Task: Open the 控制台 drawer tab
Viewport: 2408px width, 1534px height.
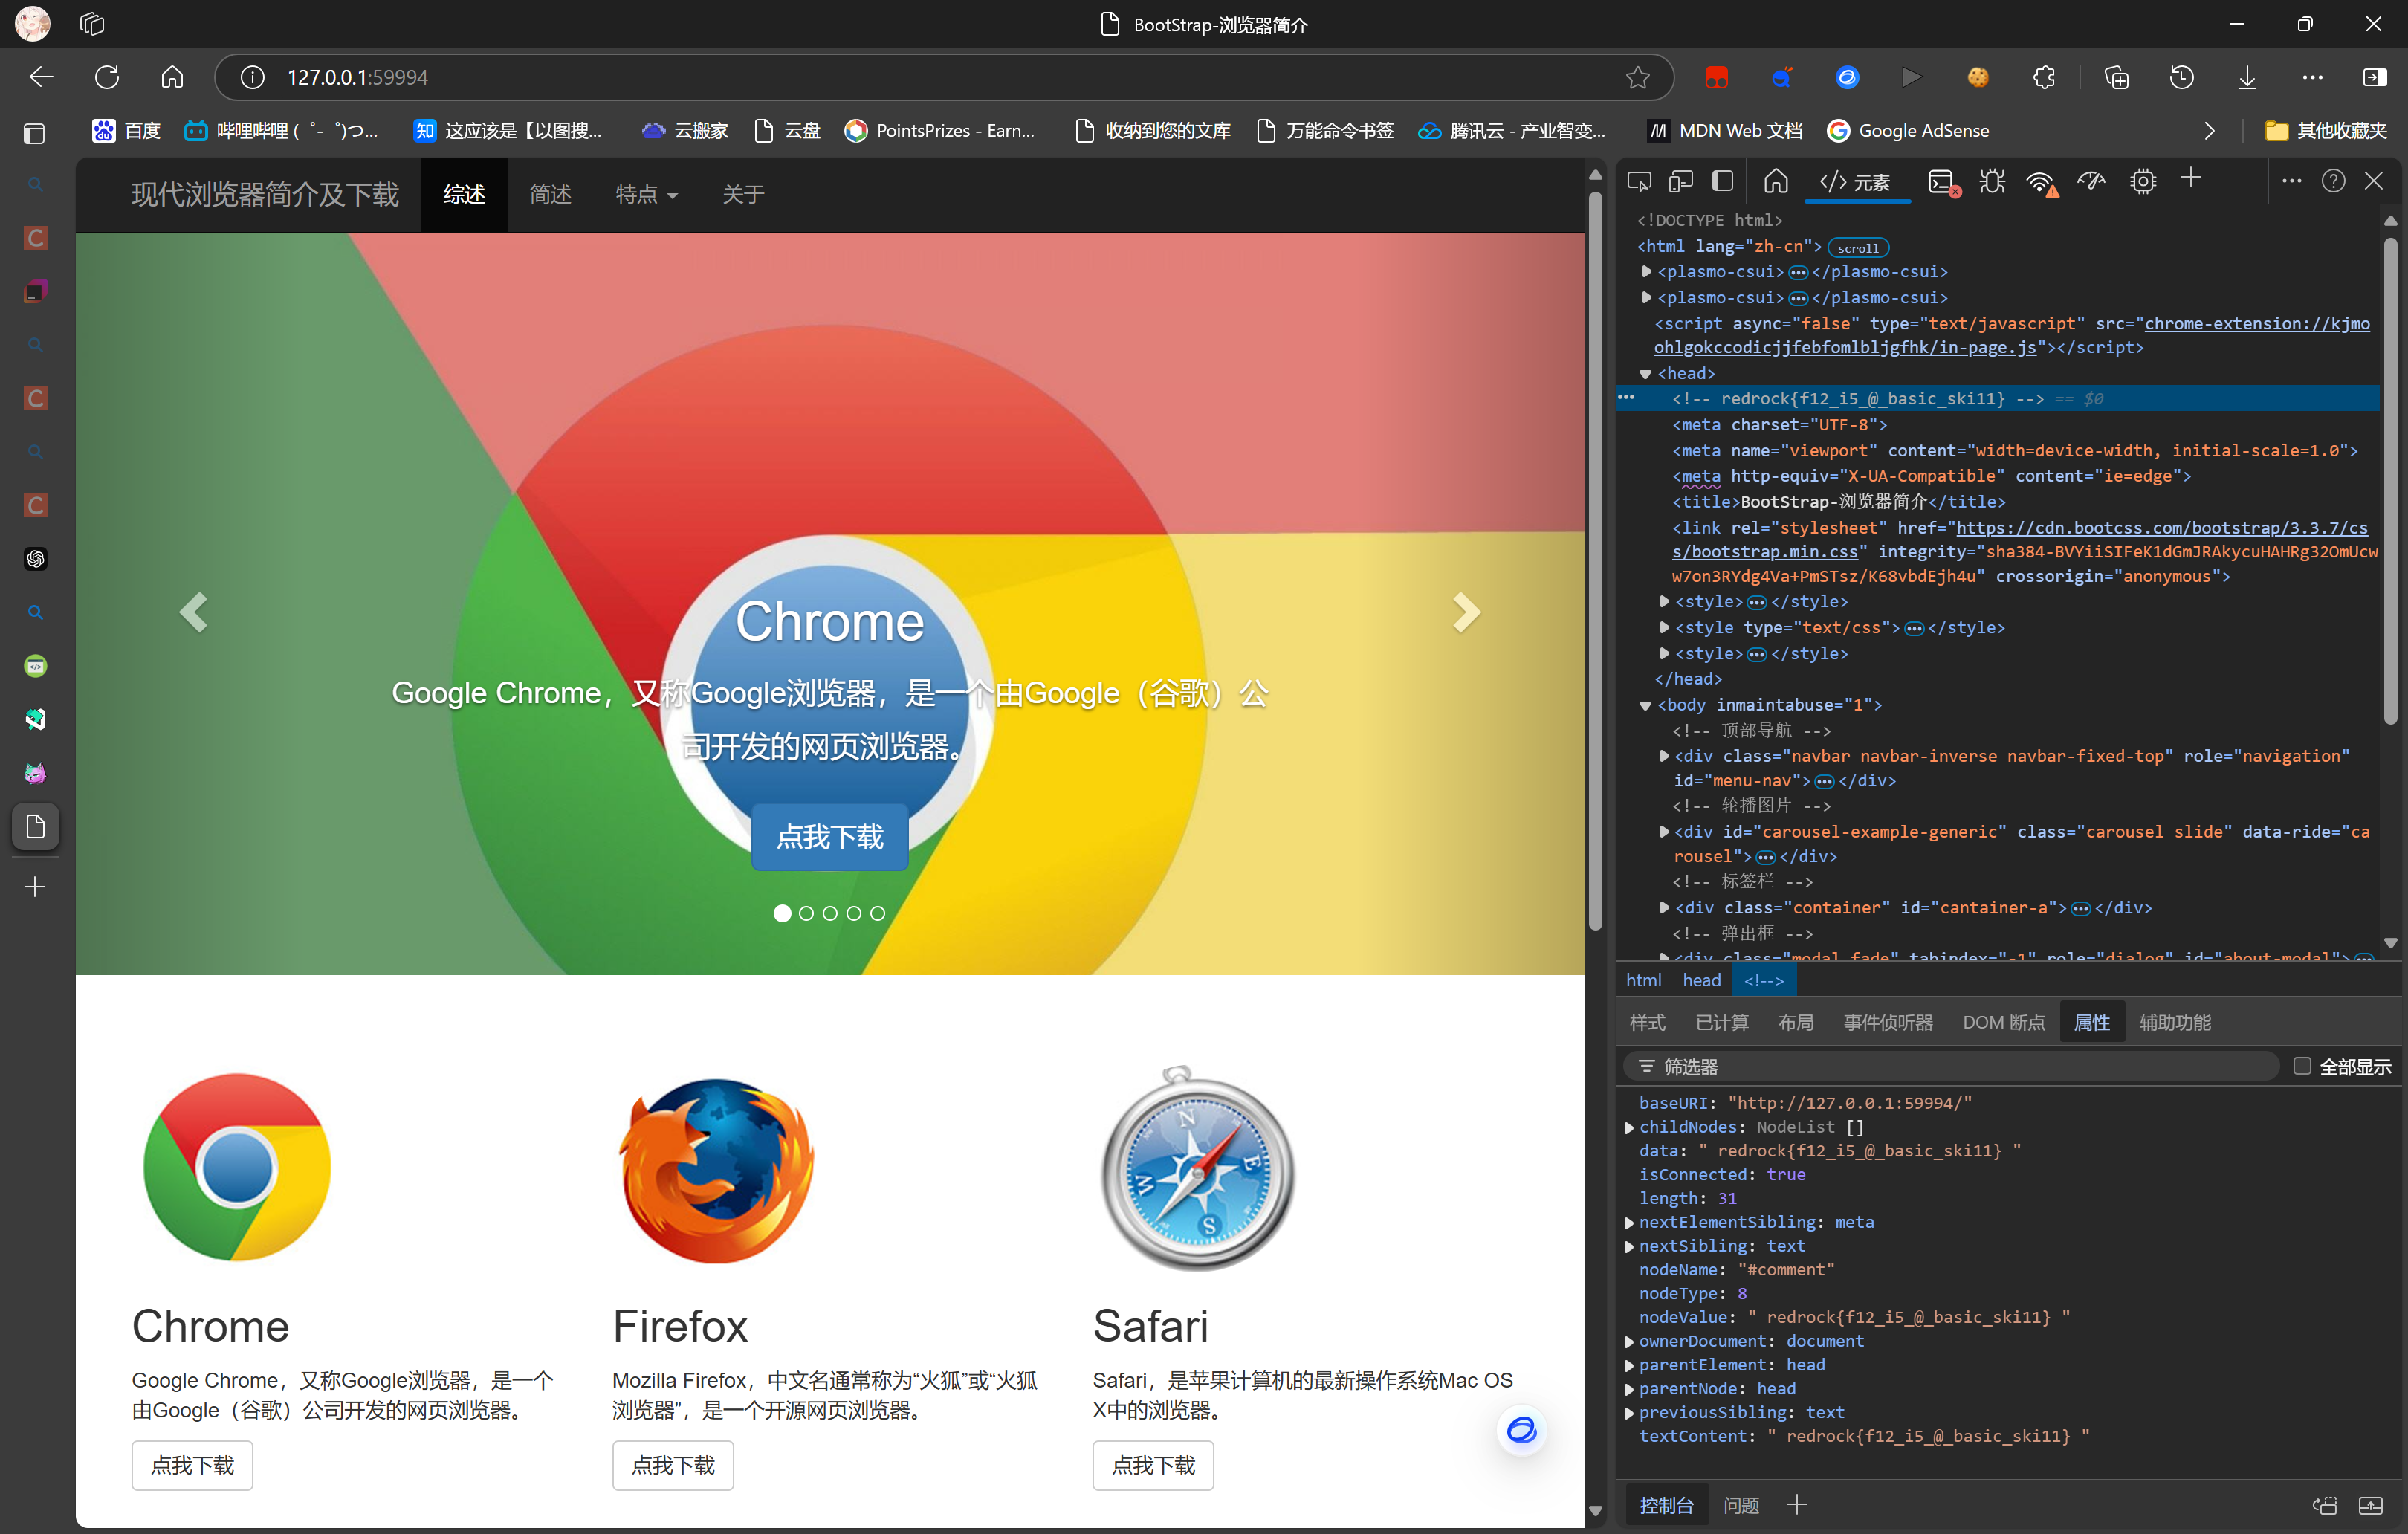Action: tap(1666, 1505)
